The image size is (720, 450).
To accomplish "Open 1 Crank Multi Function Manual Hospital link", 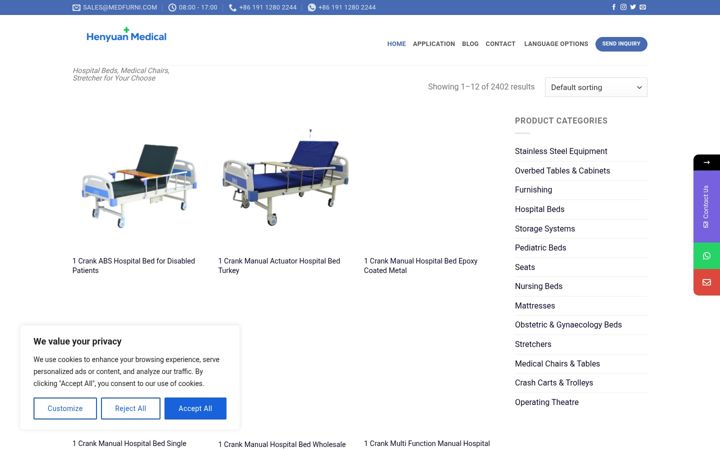I will click(x=427, y=444).
